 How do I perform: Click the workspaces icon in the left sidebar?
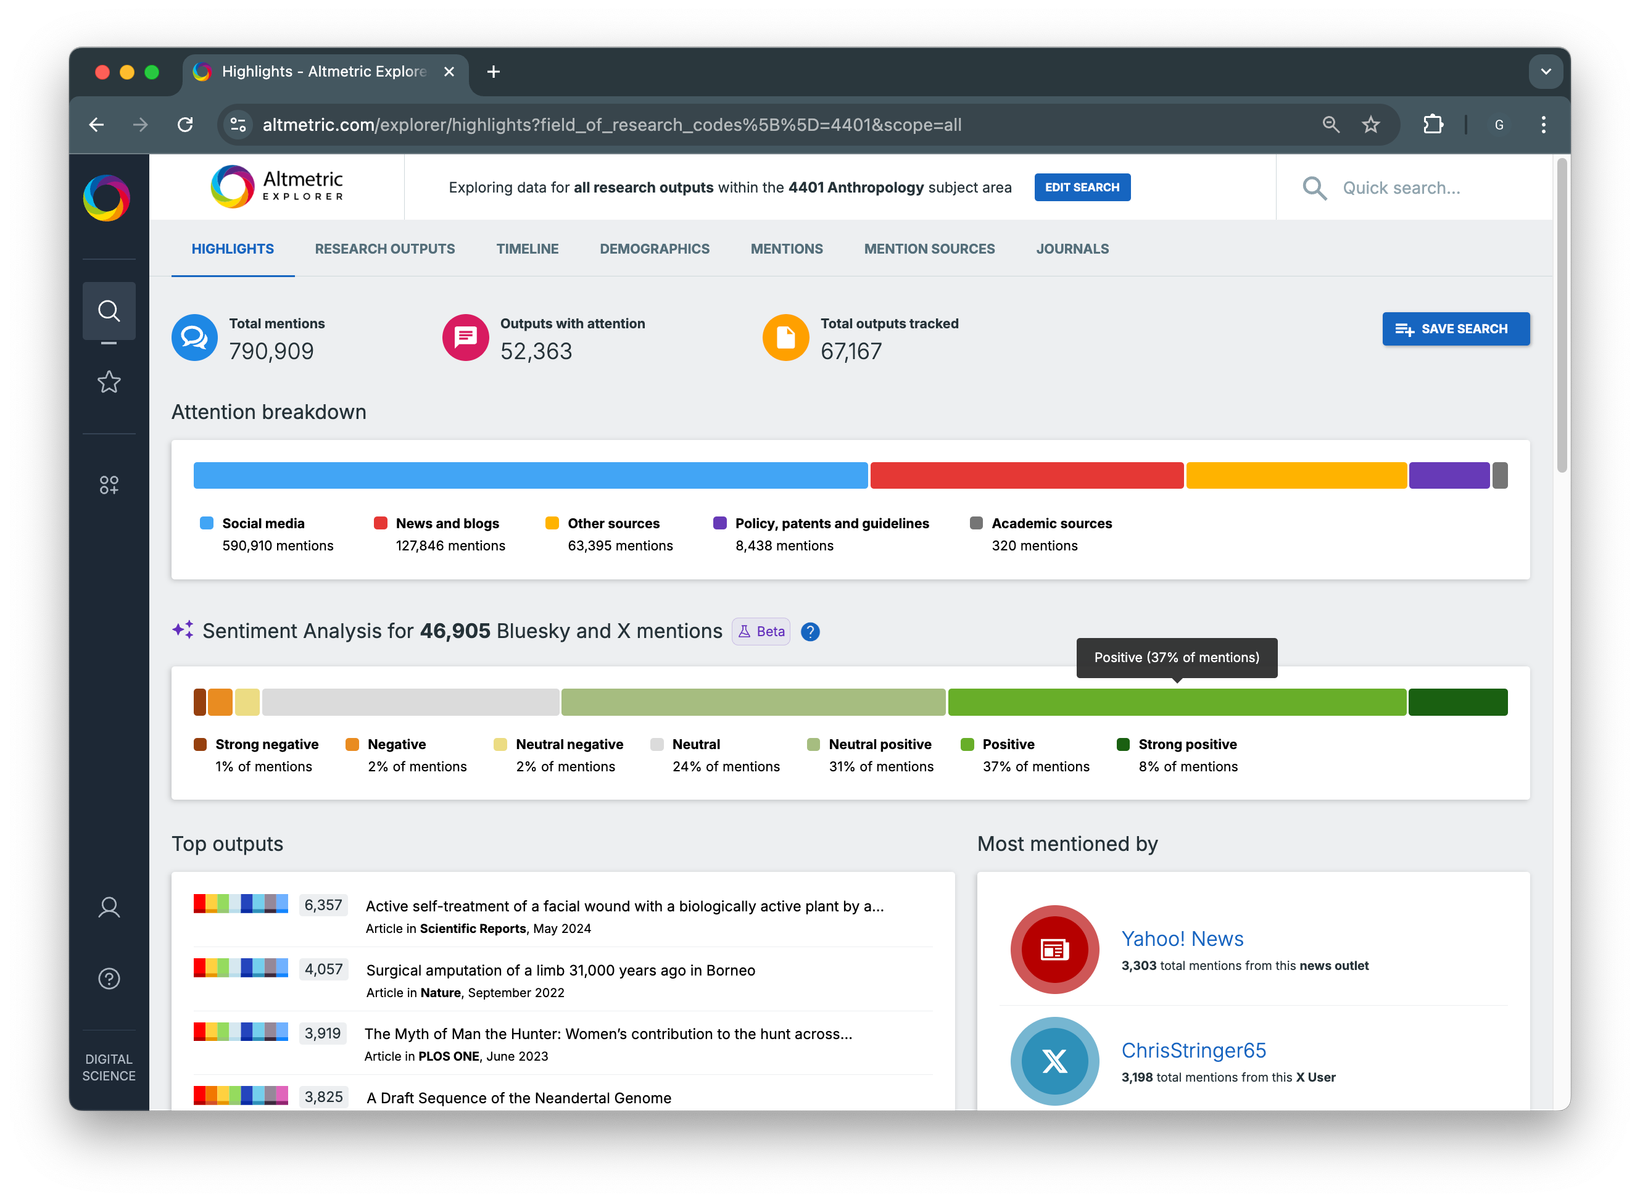pos(108,484)
